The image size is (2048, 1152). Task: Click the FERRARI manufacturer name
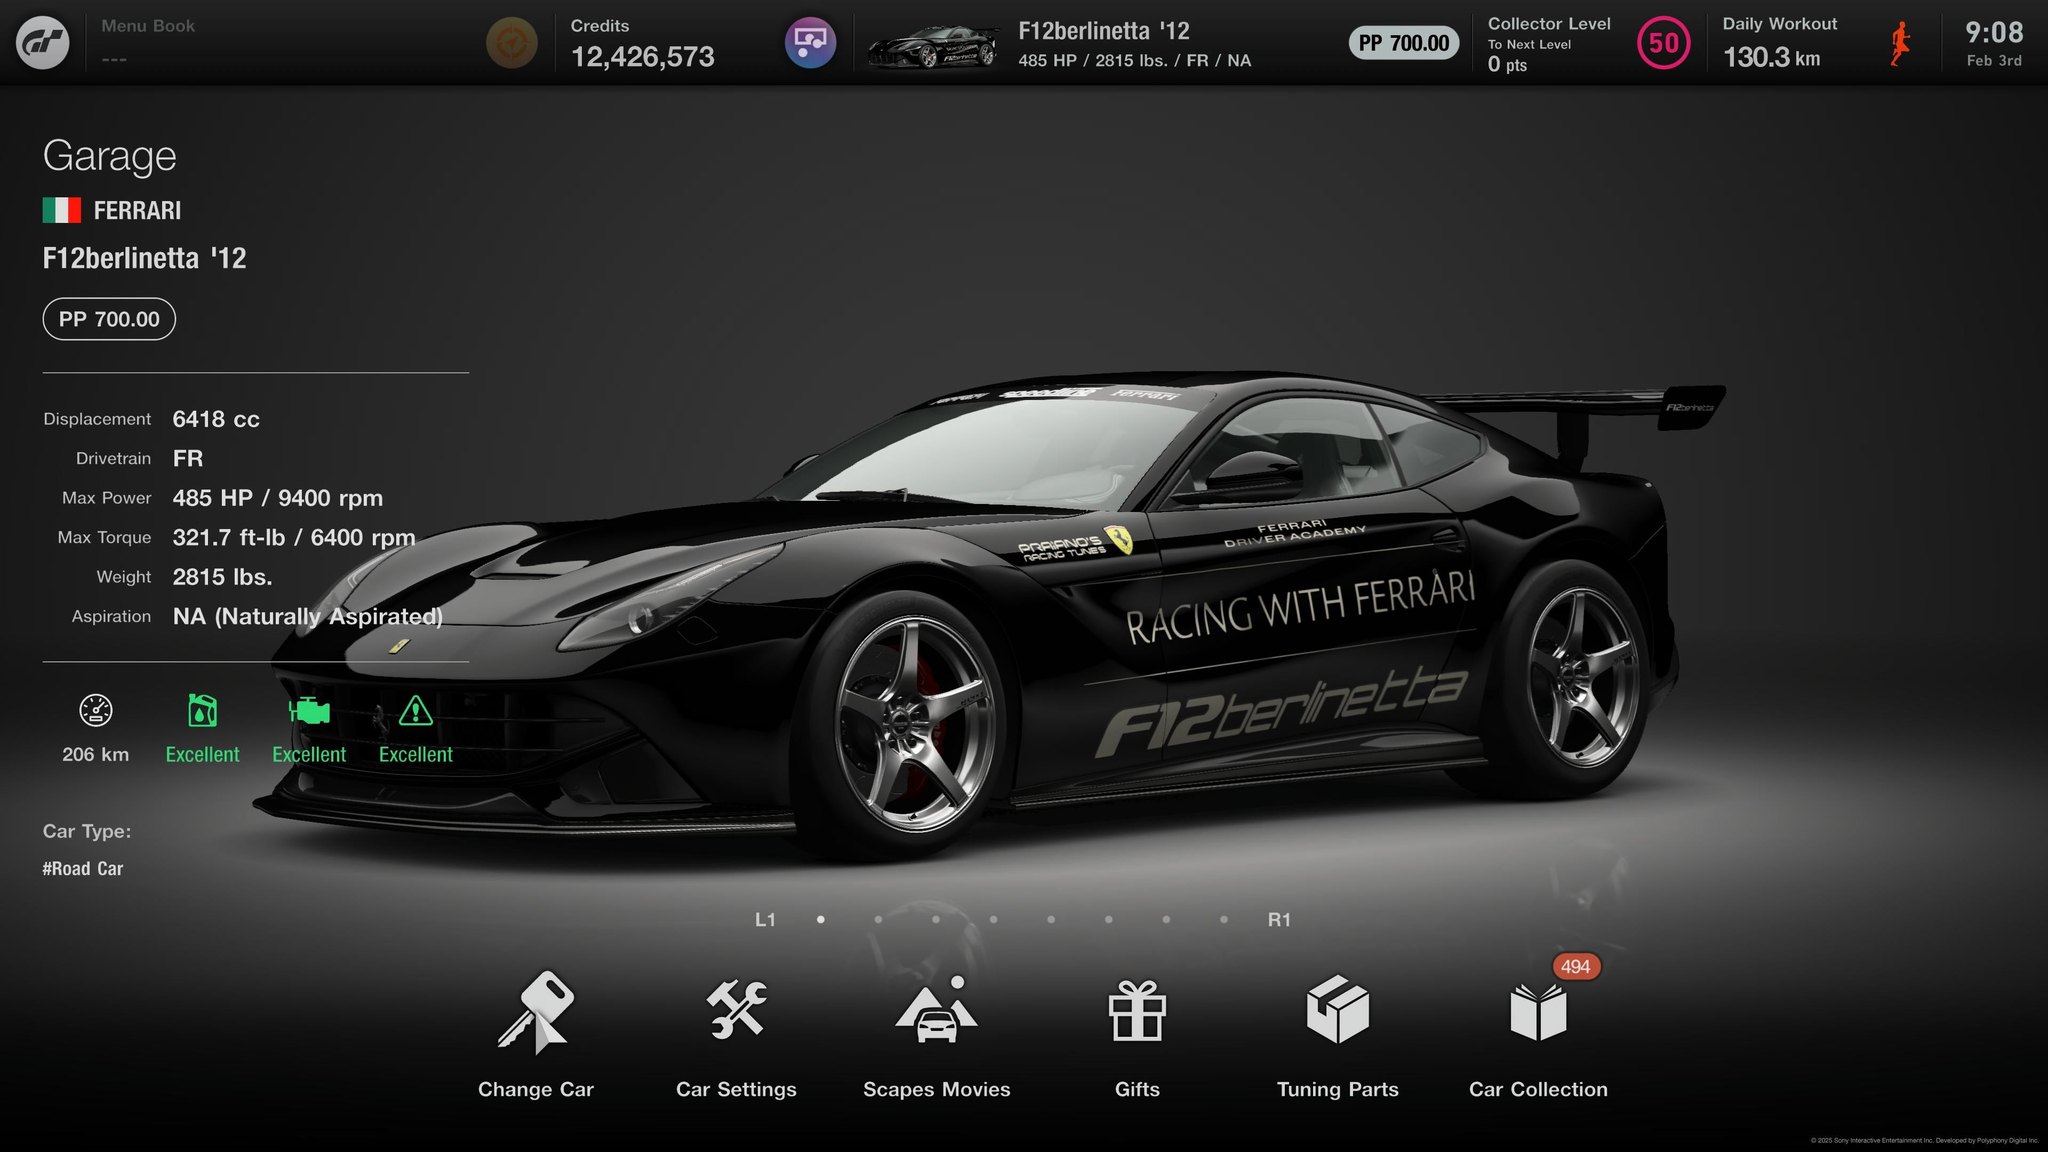(138, 211)
